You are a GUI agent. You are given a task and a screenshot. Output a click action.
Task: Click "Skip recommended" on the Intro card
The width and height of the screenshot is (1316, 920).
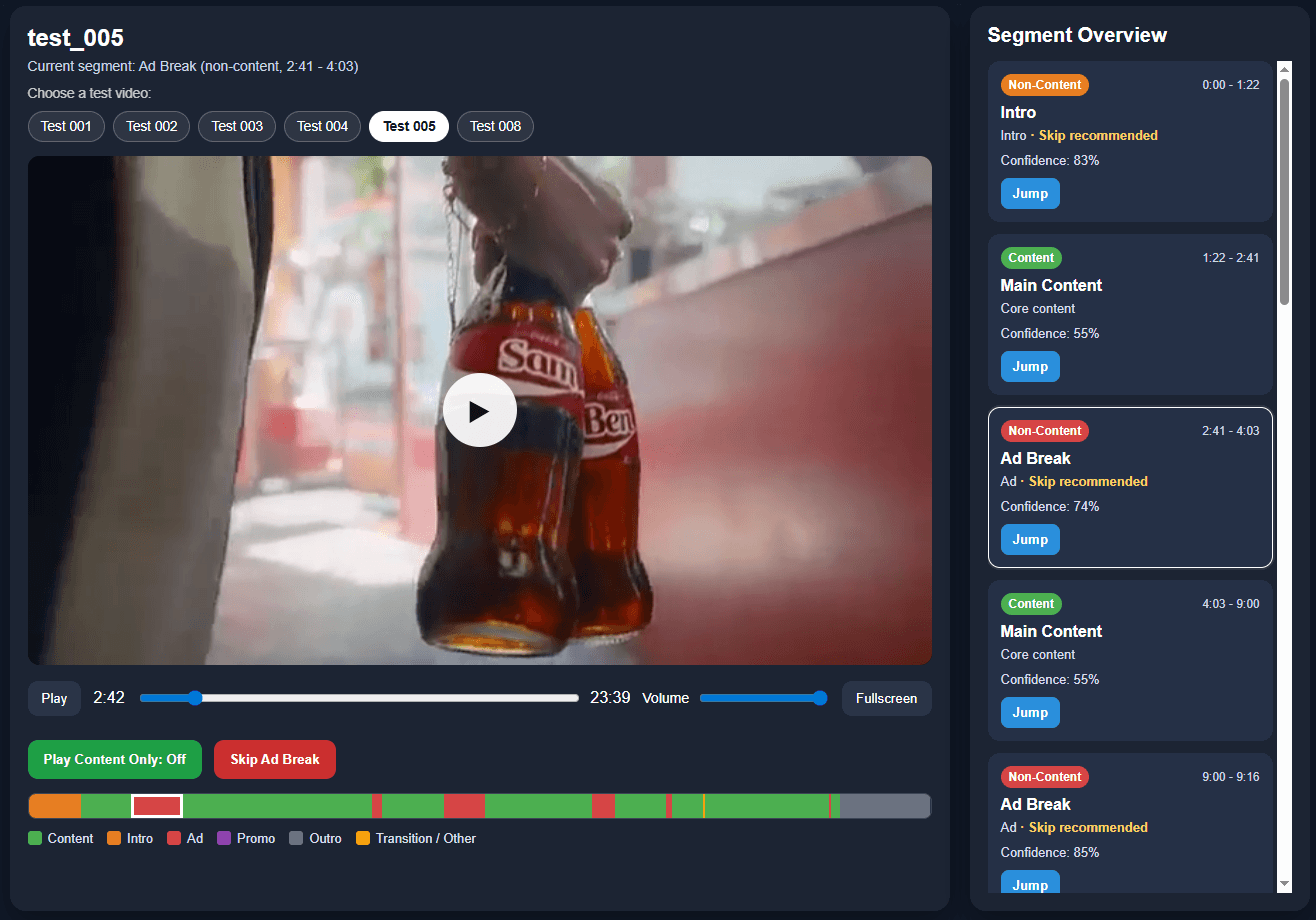coord(1098,135)
